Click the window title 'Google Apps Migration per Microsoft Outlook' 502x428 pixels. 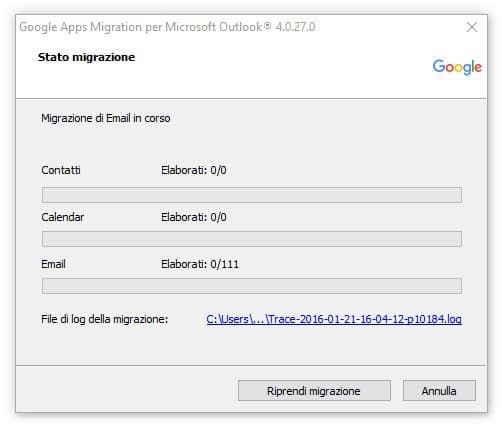click(x=167, y=27)
